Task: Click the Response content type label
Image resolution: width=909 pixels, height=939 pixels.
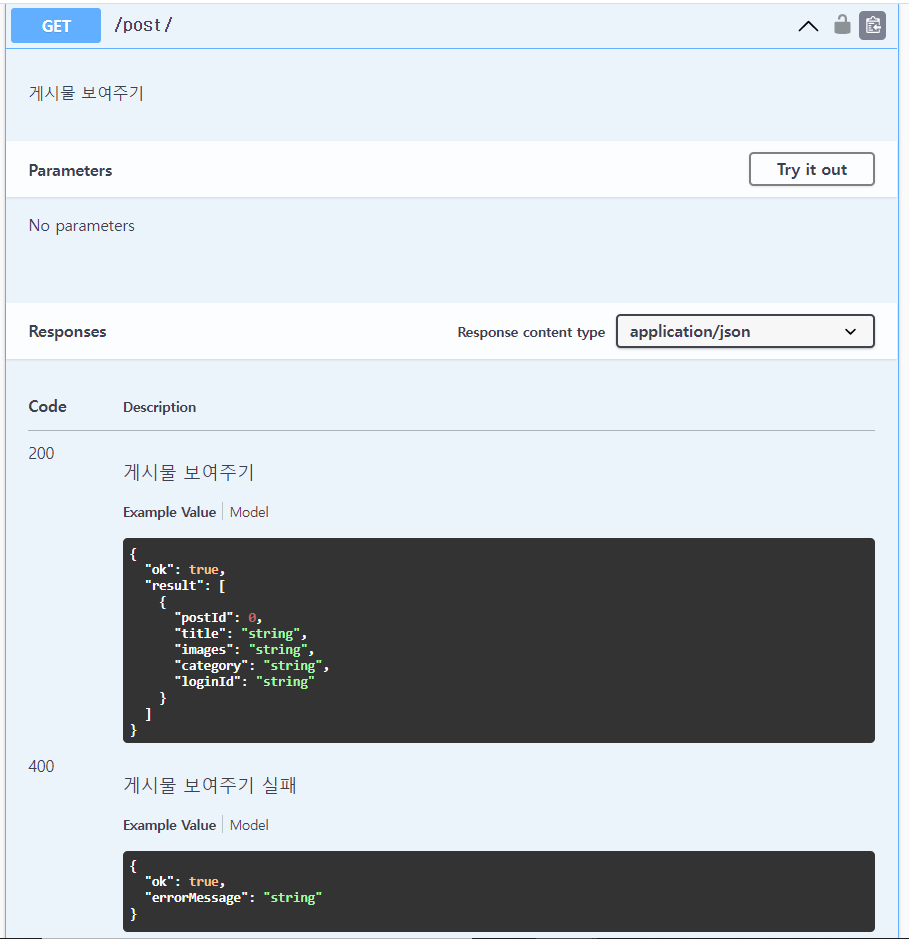Action: pos(531,332)
